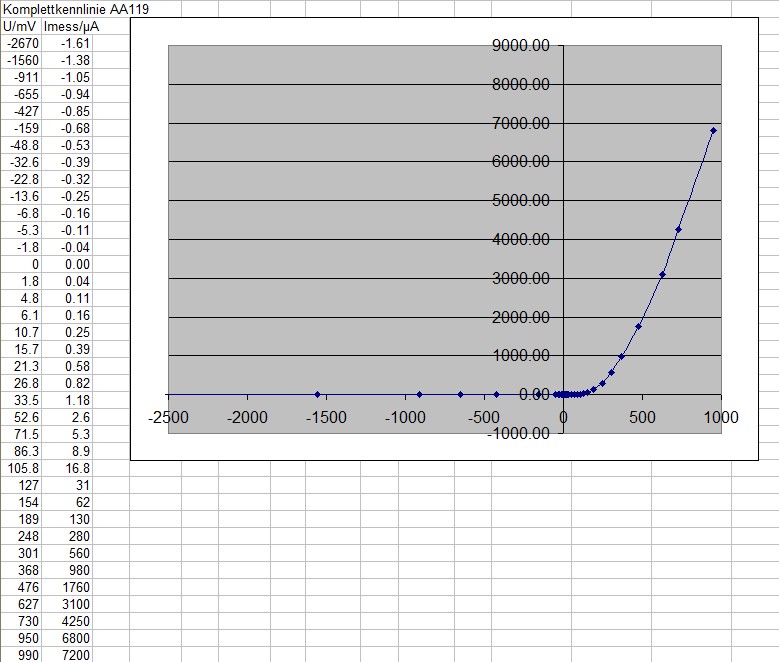This screenshot has height=662, width=779.
Task: Click the current value 1.18
Action: point(67,400)
